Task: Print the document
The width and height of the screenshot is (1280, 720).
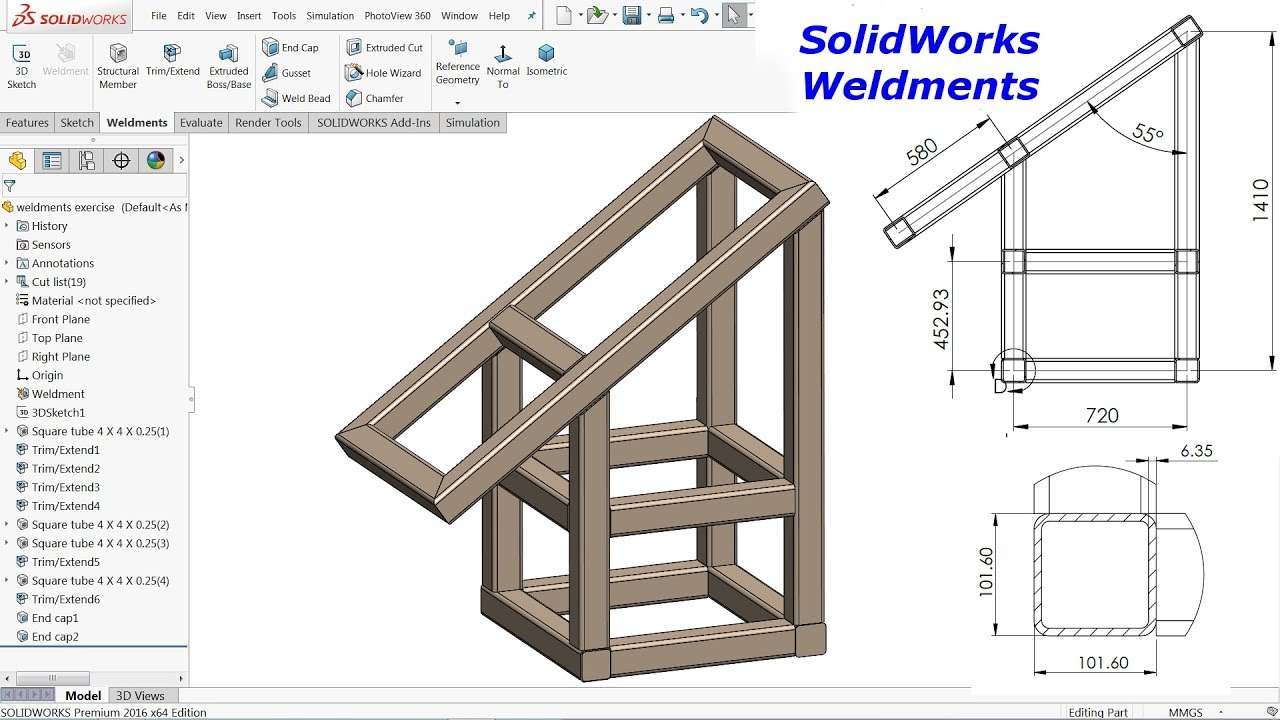Action: pyautogui.click(x=666, y=15)
